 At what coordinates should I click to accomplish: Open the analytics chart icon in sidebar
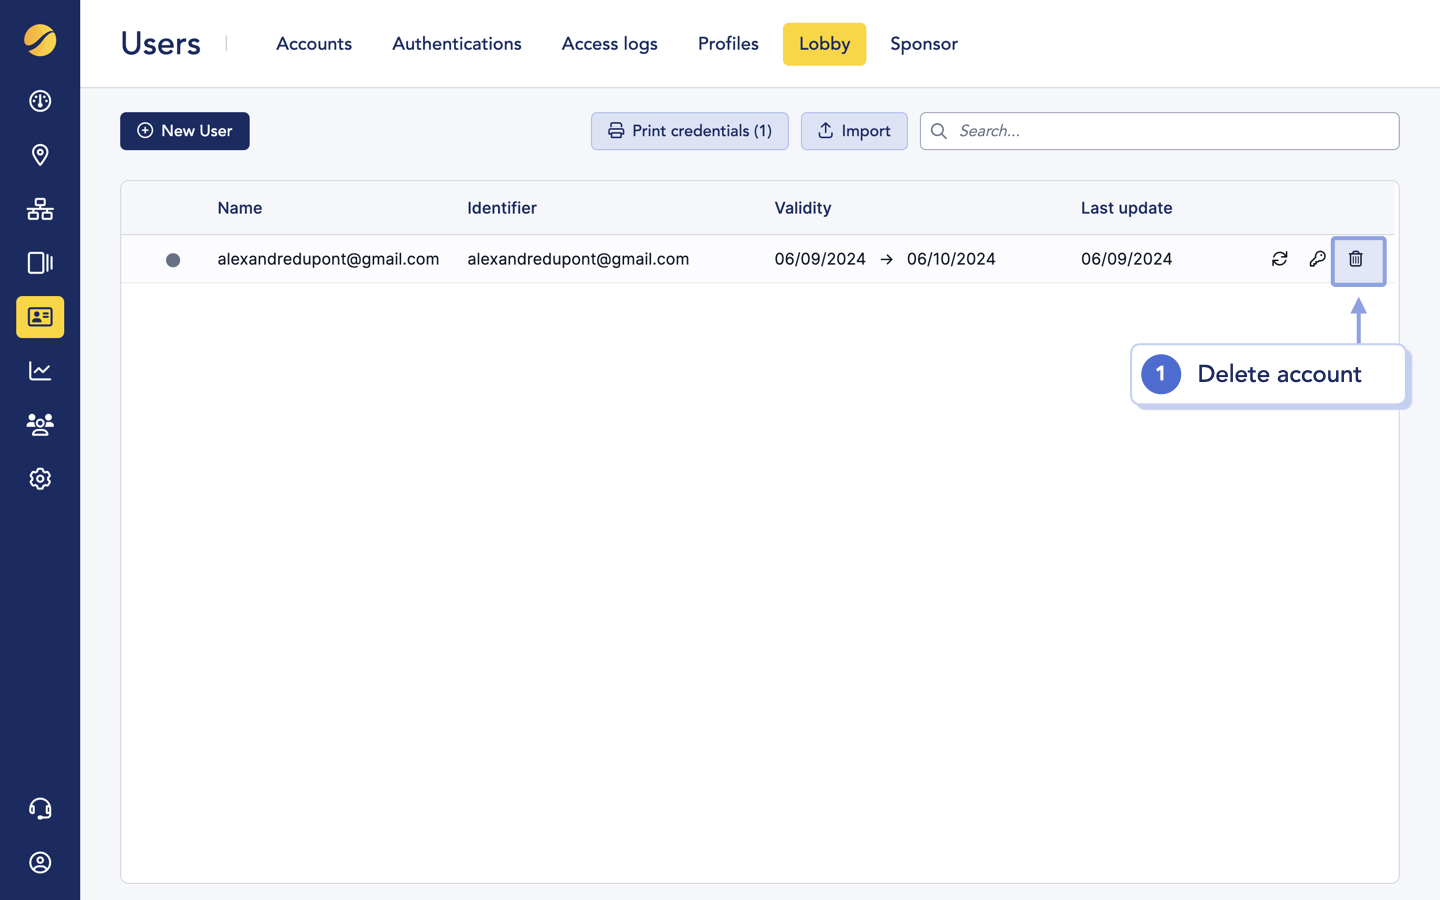(x=40, y=371)
